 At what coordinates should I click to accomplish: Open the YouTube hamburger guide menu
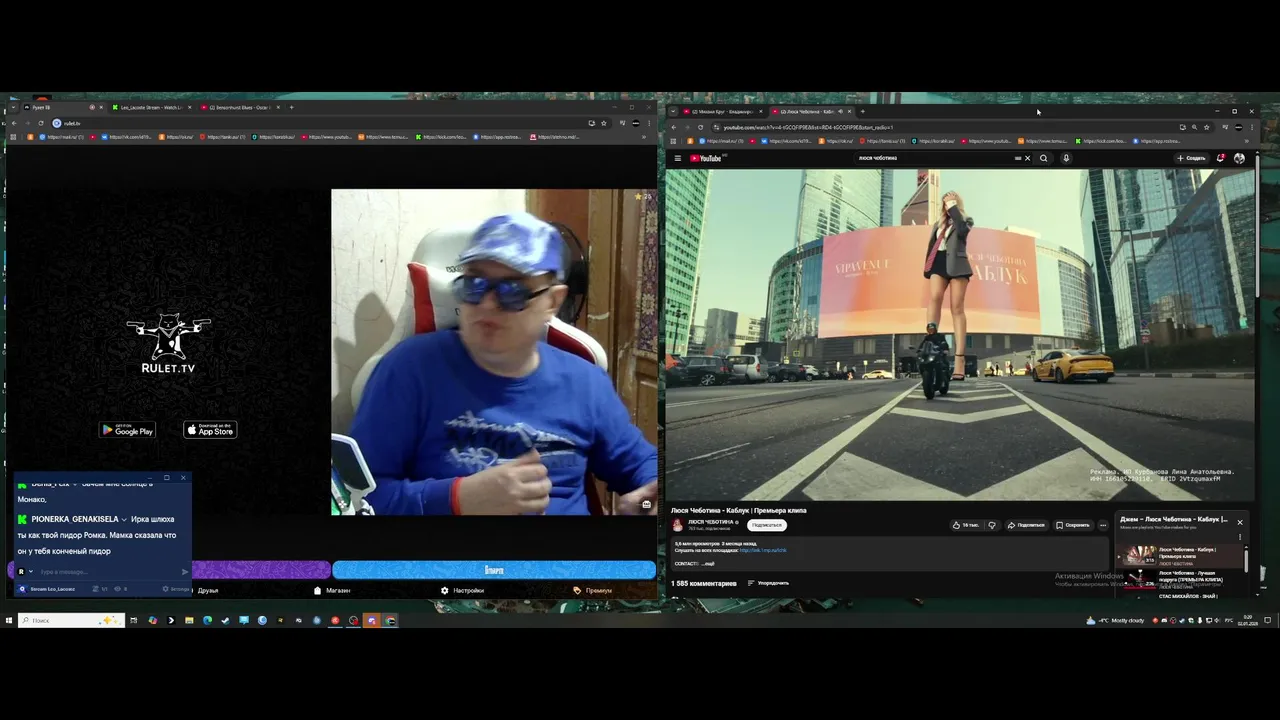click(677, 158)
